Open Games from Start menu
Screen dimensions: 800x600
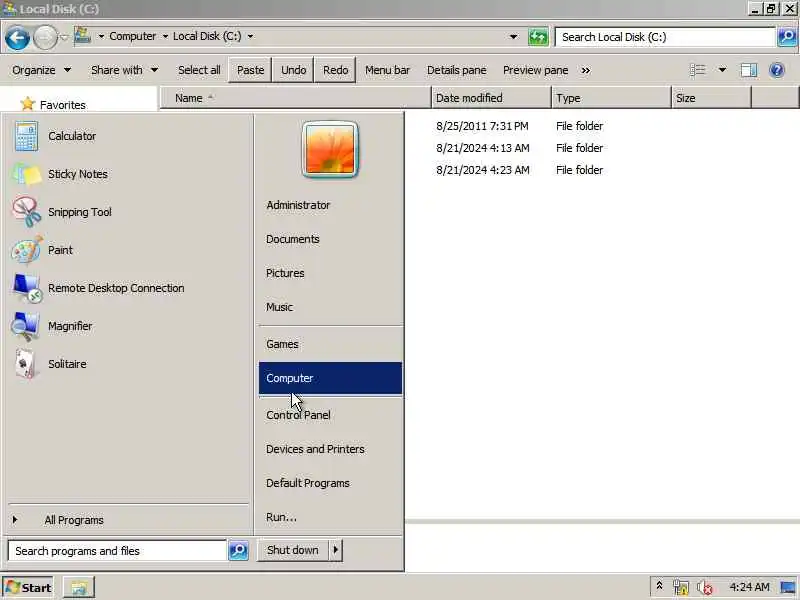click(x=330, y=344)
